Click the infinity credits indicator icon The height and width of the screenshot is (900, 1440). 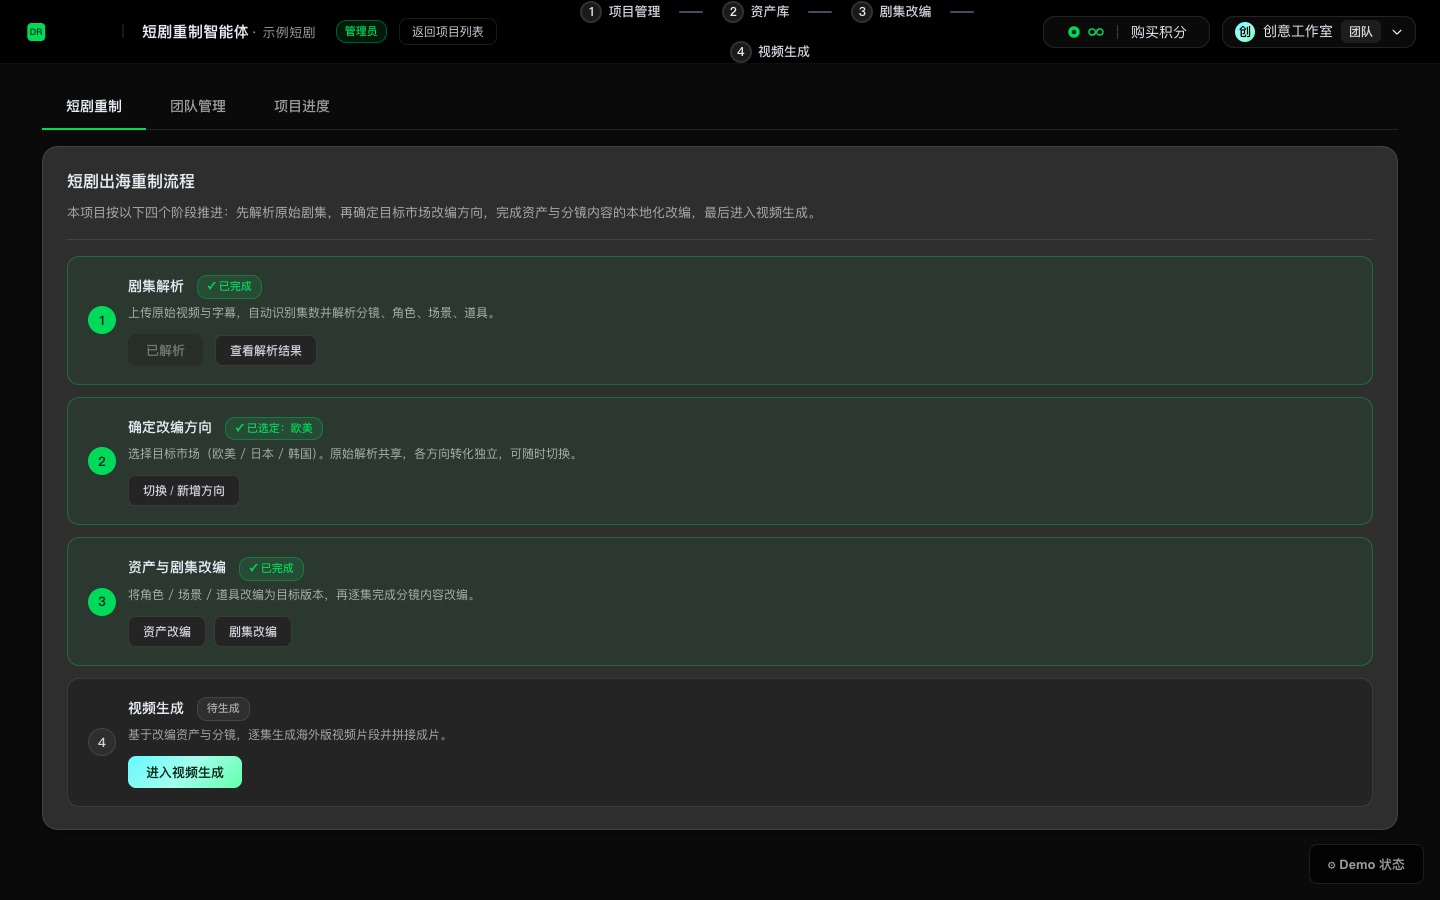click(x=1096, y=32)
